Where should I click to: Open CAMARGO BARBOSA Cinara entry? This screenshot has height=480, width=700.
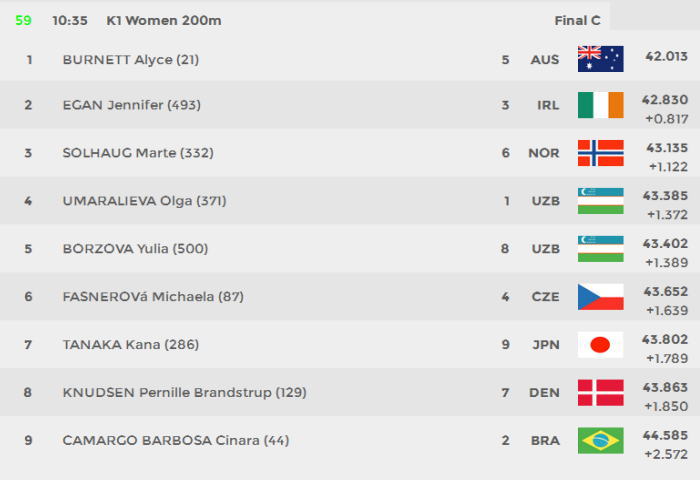pos(176,441)
